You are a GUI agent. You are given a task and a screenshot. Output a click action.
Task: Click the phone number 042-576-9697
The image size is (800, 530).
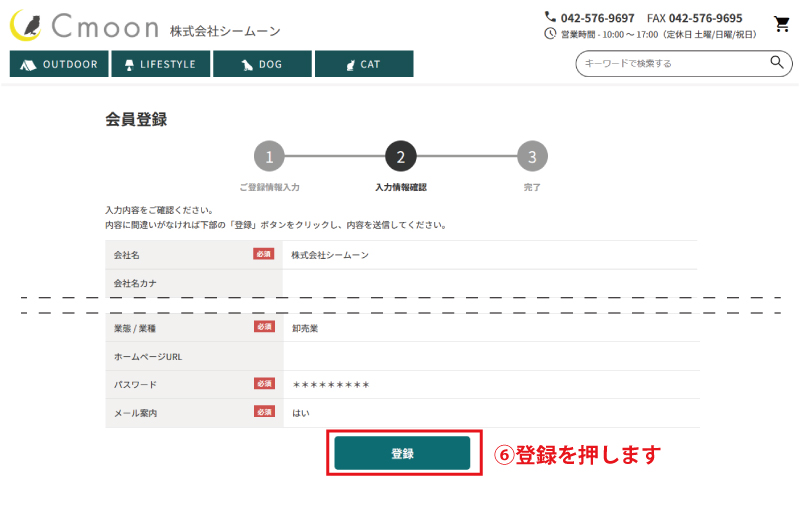pyautogui.click(x=597, y=18)
